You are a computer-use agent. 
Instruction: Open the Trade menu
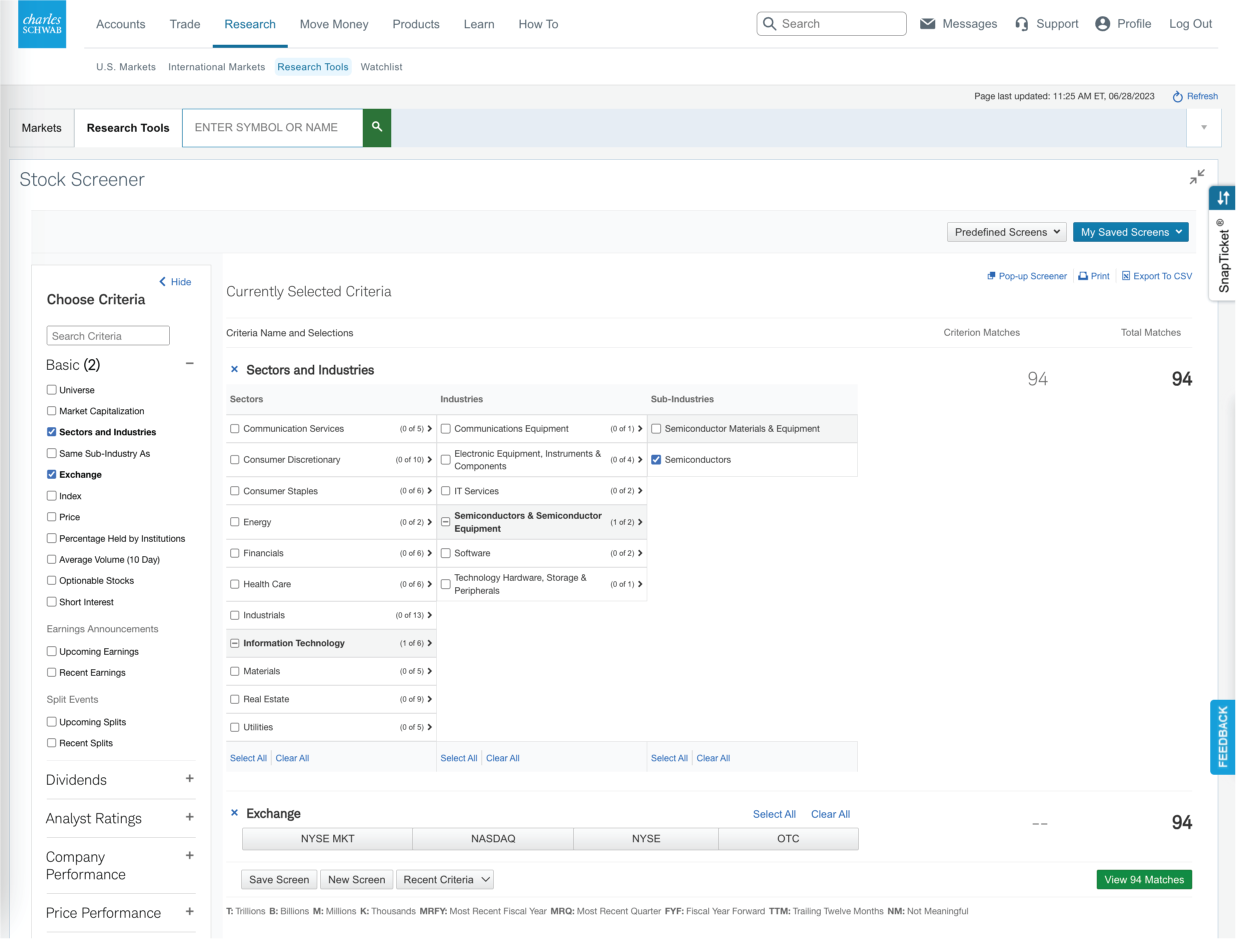point(185,24)
